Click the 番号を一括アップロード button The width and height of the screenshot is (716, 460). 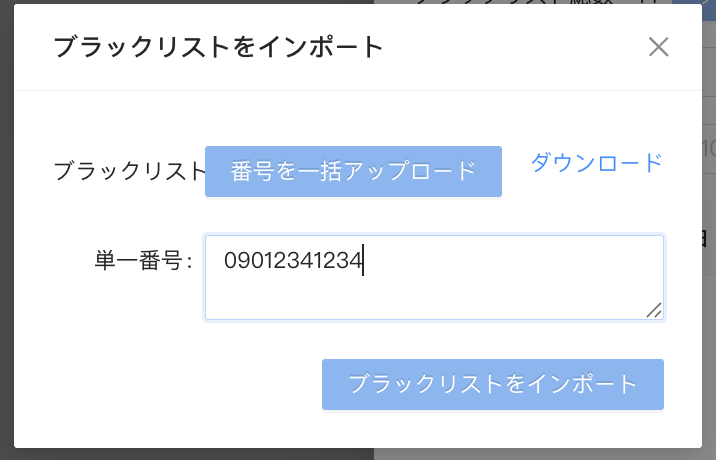353,171
